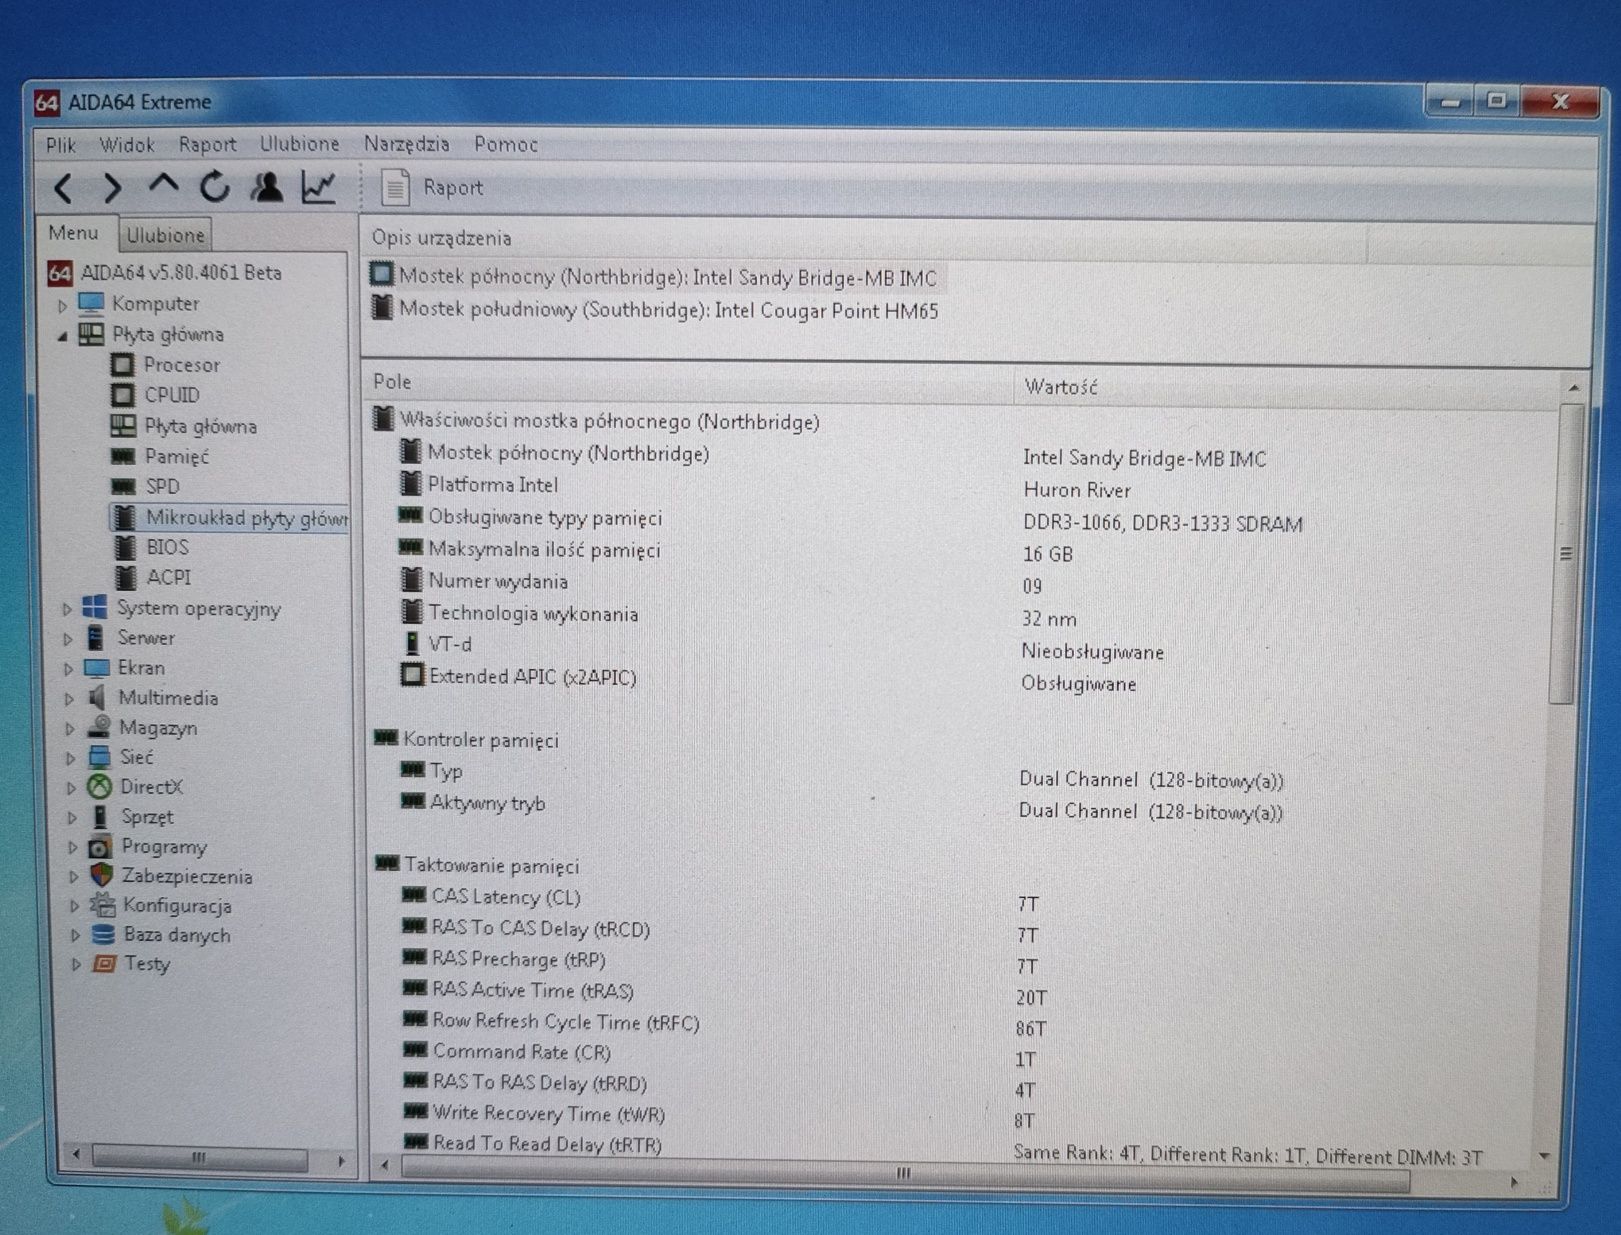Viewport: 1621px width, 1235px height.
Task: Switch to the Ulubione tab
Action: click(x=165, y=235)
